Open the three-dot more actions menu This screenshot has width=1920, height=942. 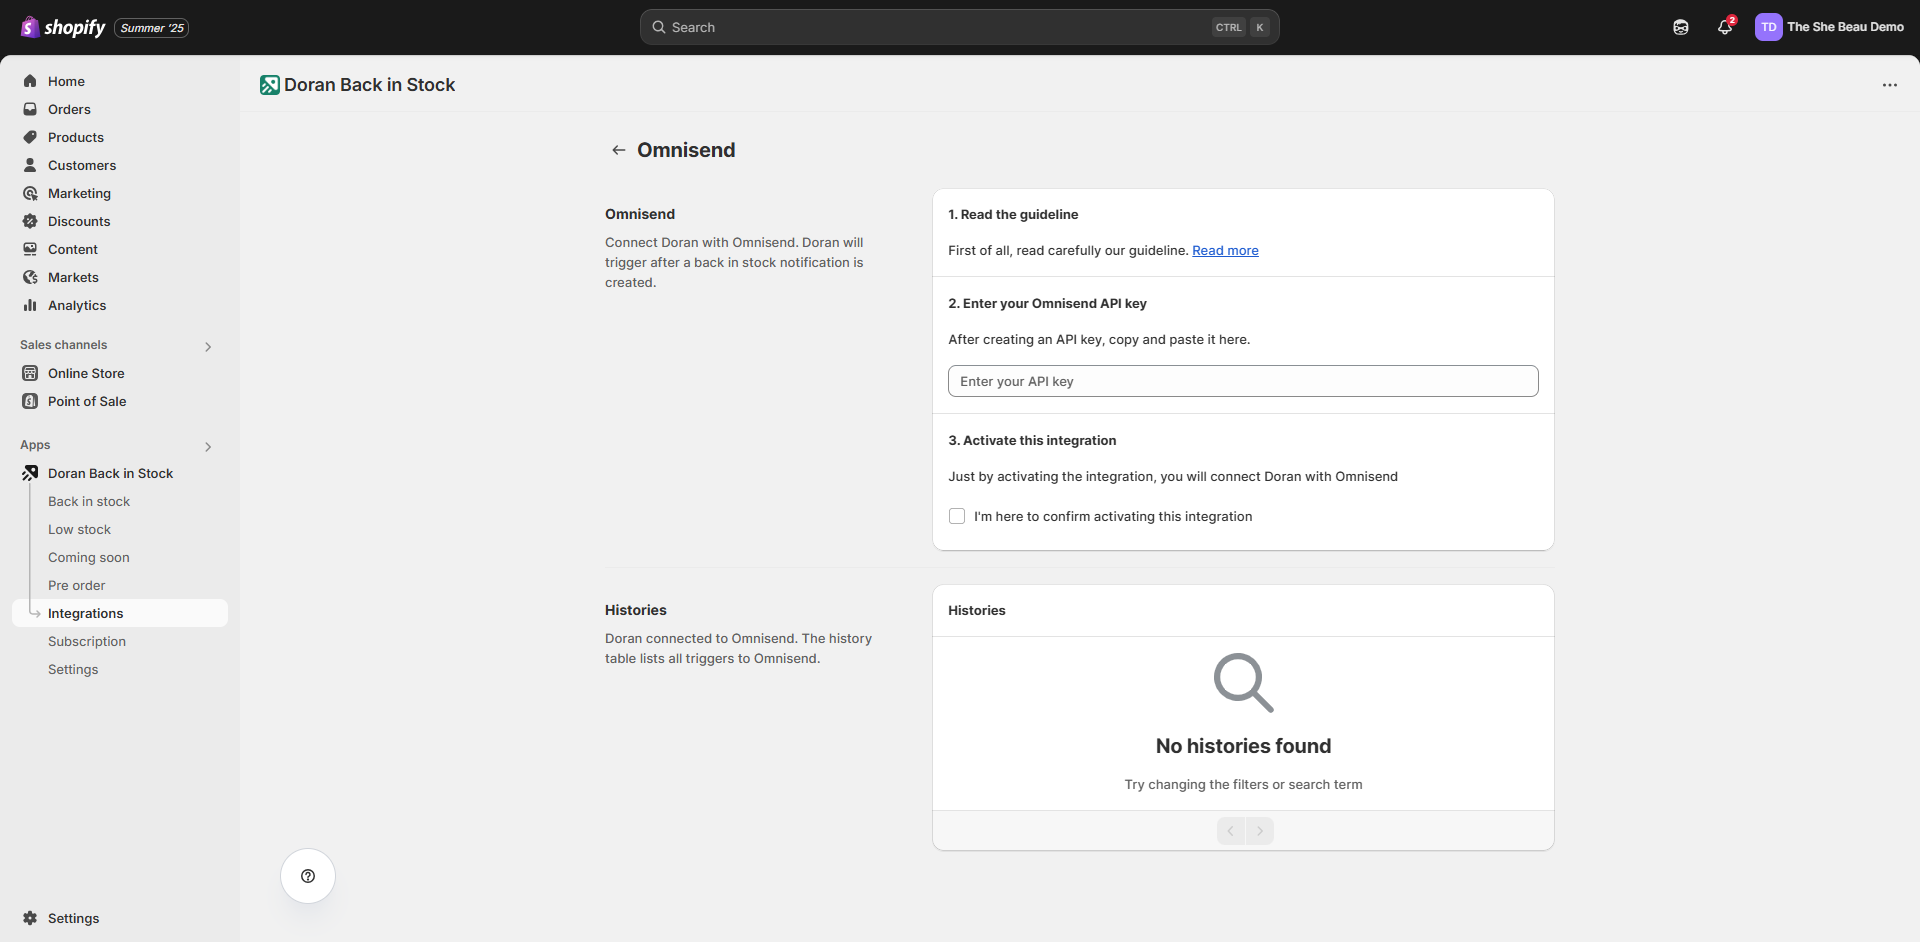[x=1889, y=85]
